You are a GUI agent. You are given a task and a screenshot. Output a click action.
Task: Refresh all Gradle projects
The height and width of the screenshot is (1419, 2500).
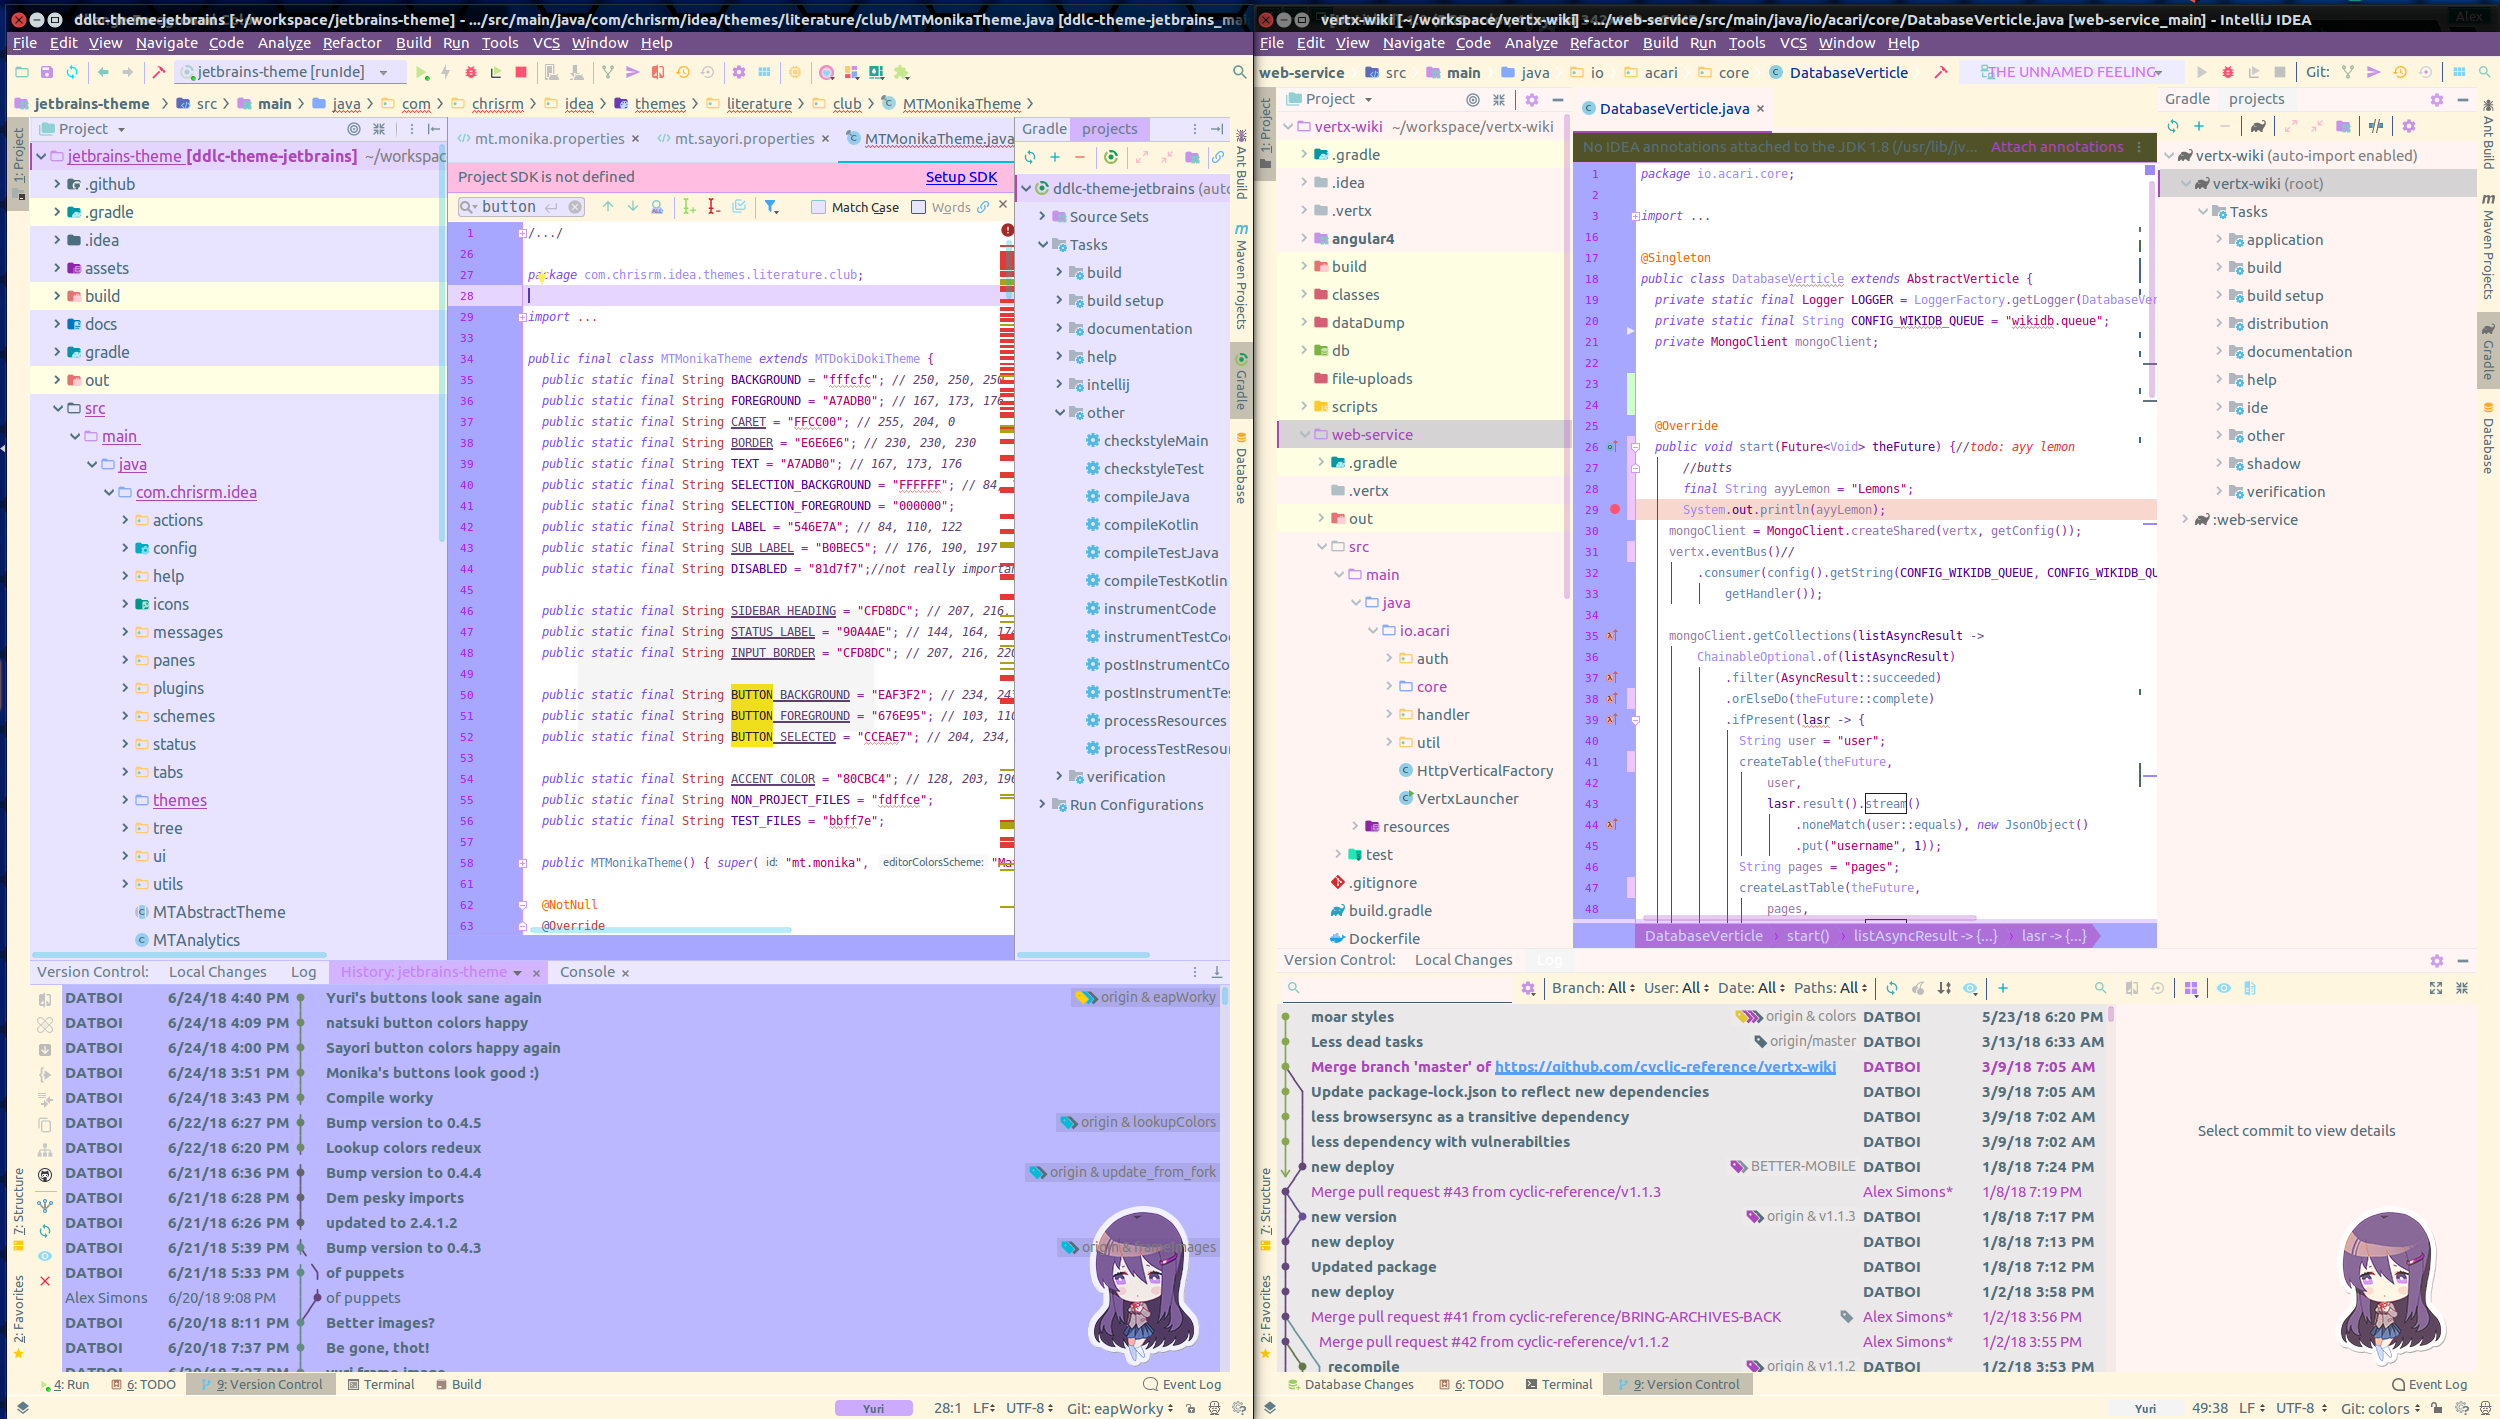[2174, 126]
